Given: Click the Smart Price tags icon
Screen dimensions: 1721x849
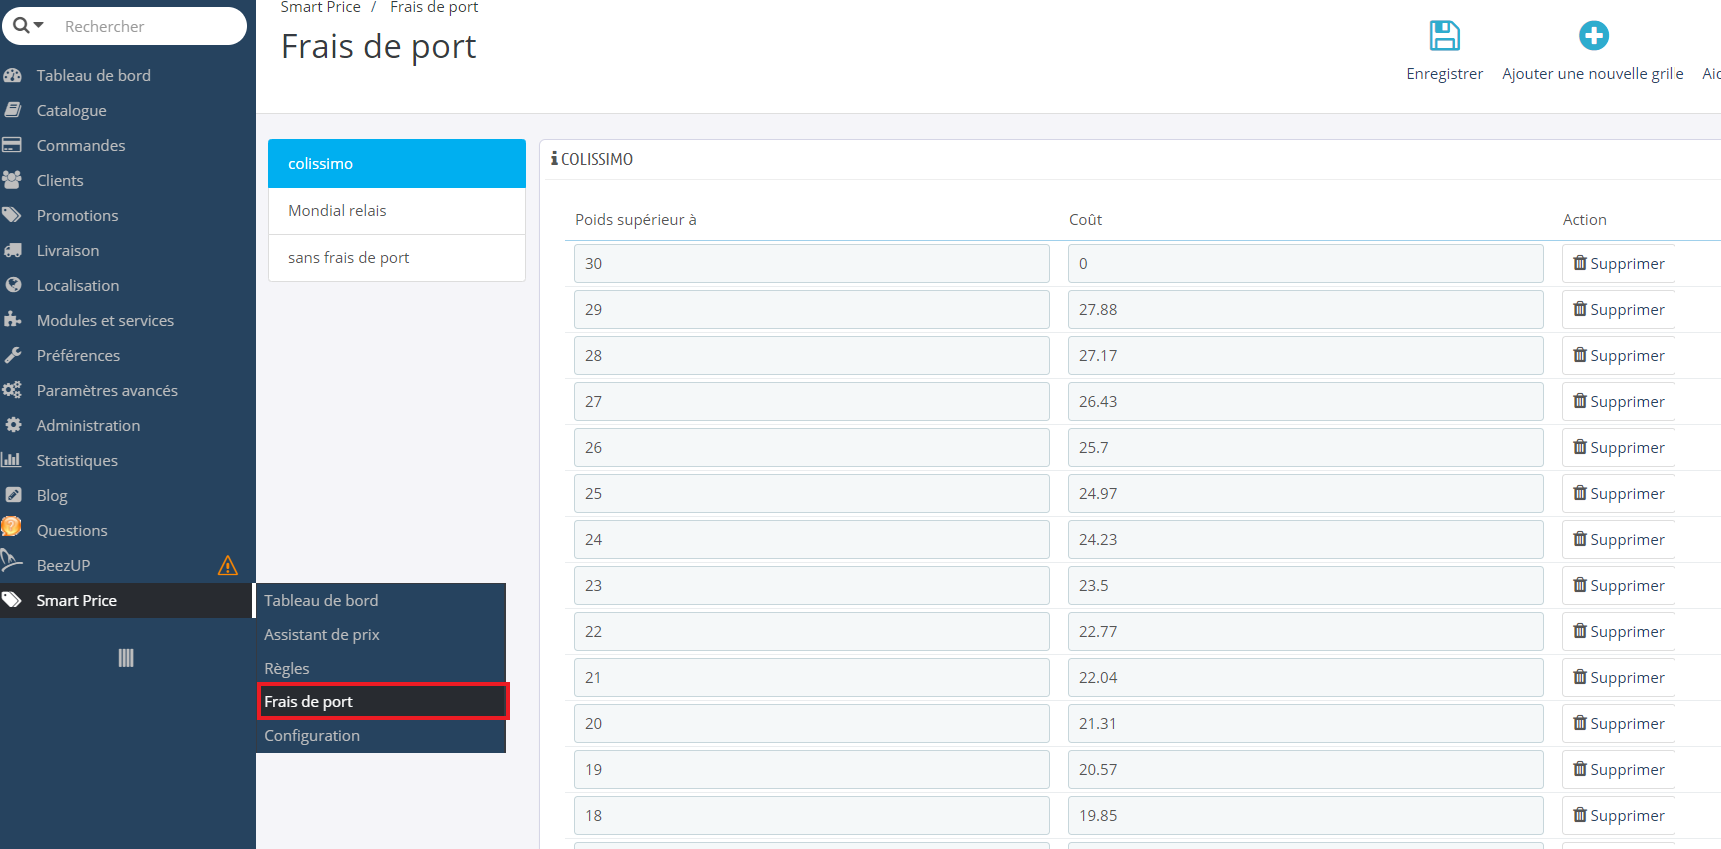Looking at the screenshot, I should 12,600.
